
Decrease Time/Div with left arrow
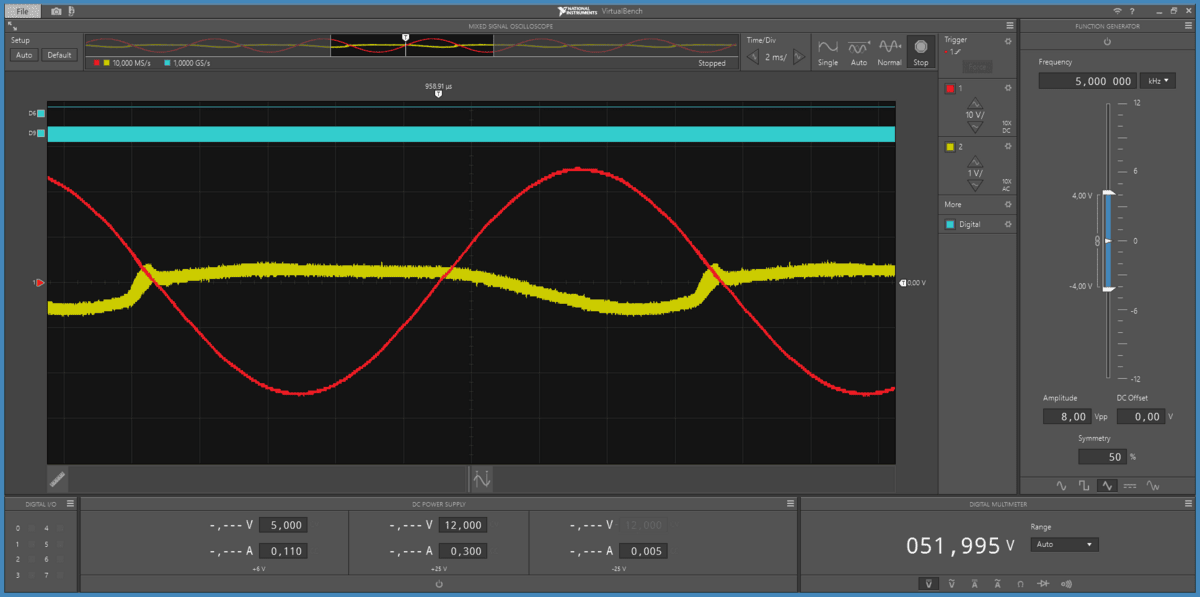tap(753, 57)
